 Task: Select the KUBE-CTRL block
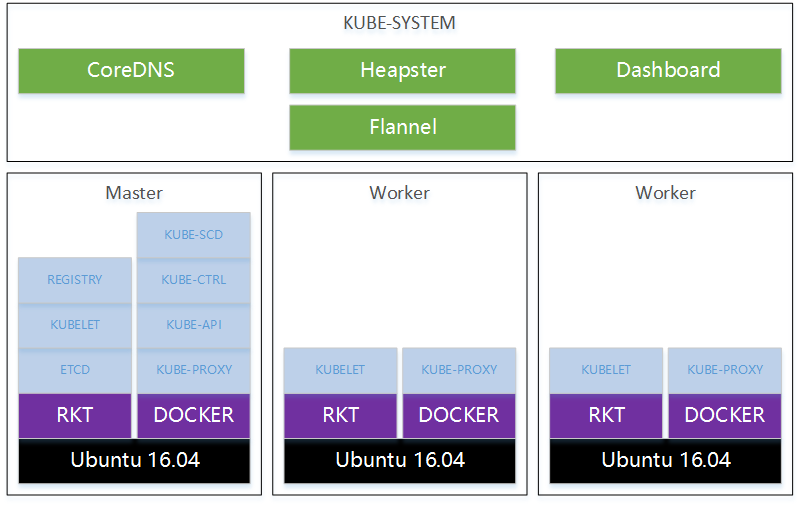coord(194,280)
